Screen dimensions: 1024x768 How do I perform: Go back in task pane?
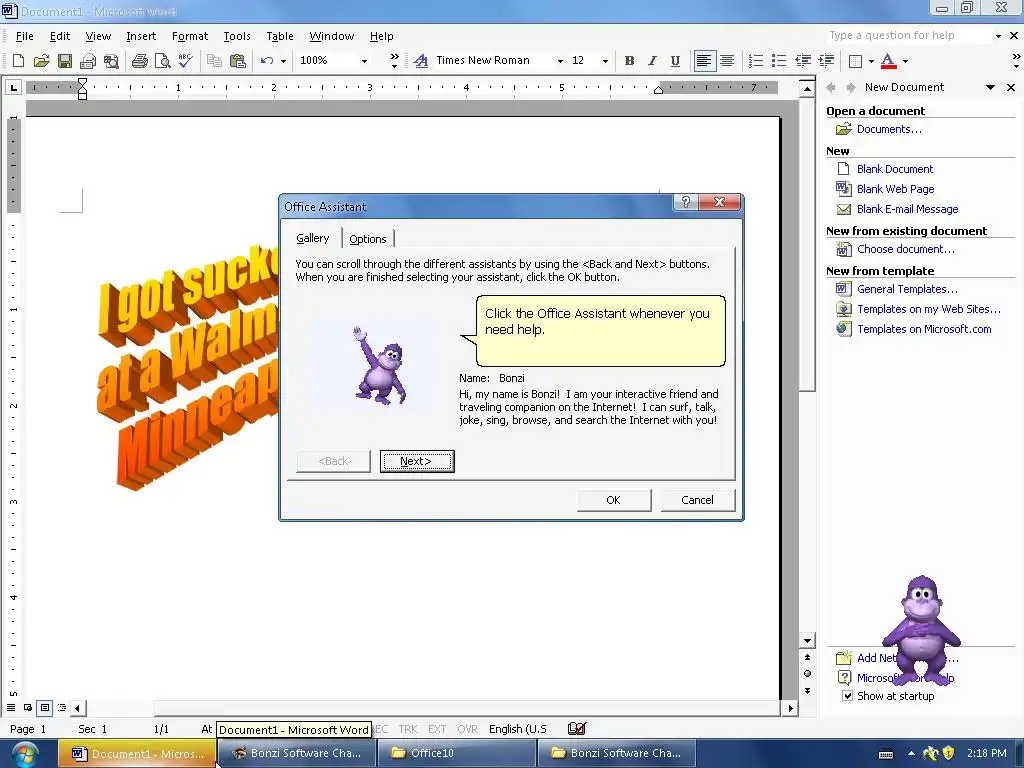[x=831, y=88]
